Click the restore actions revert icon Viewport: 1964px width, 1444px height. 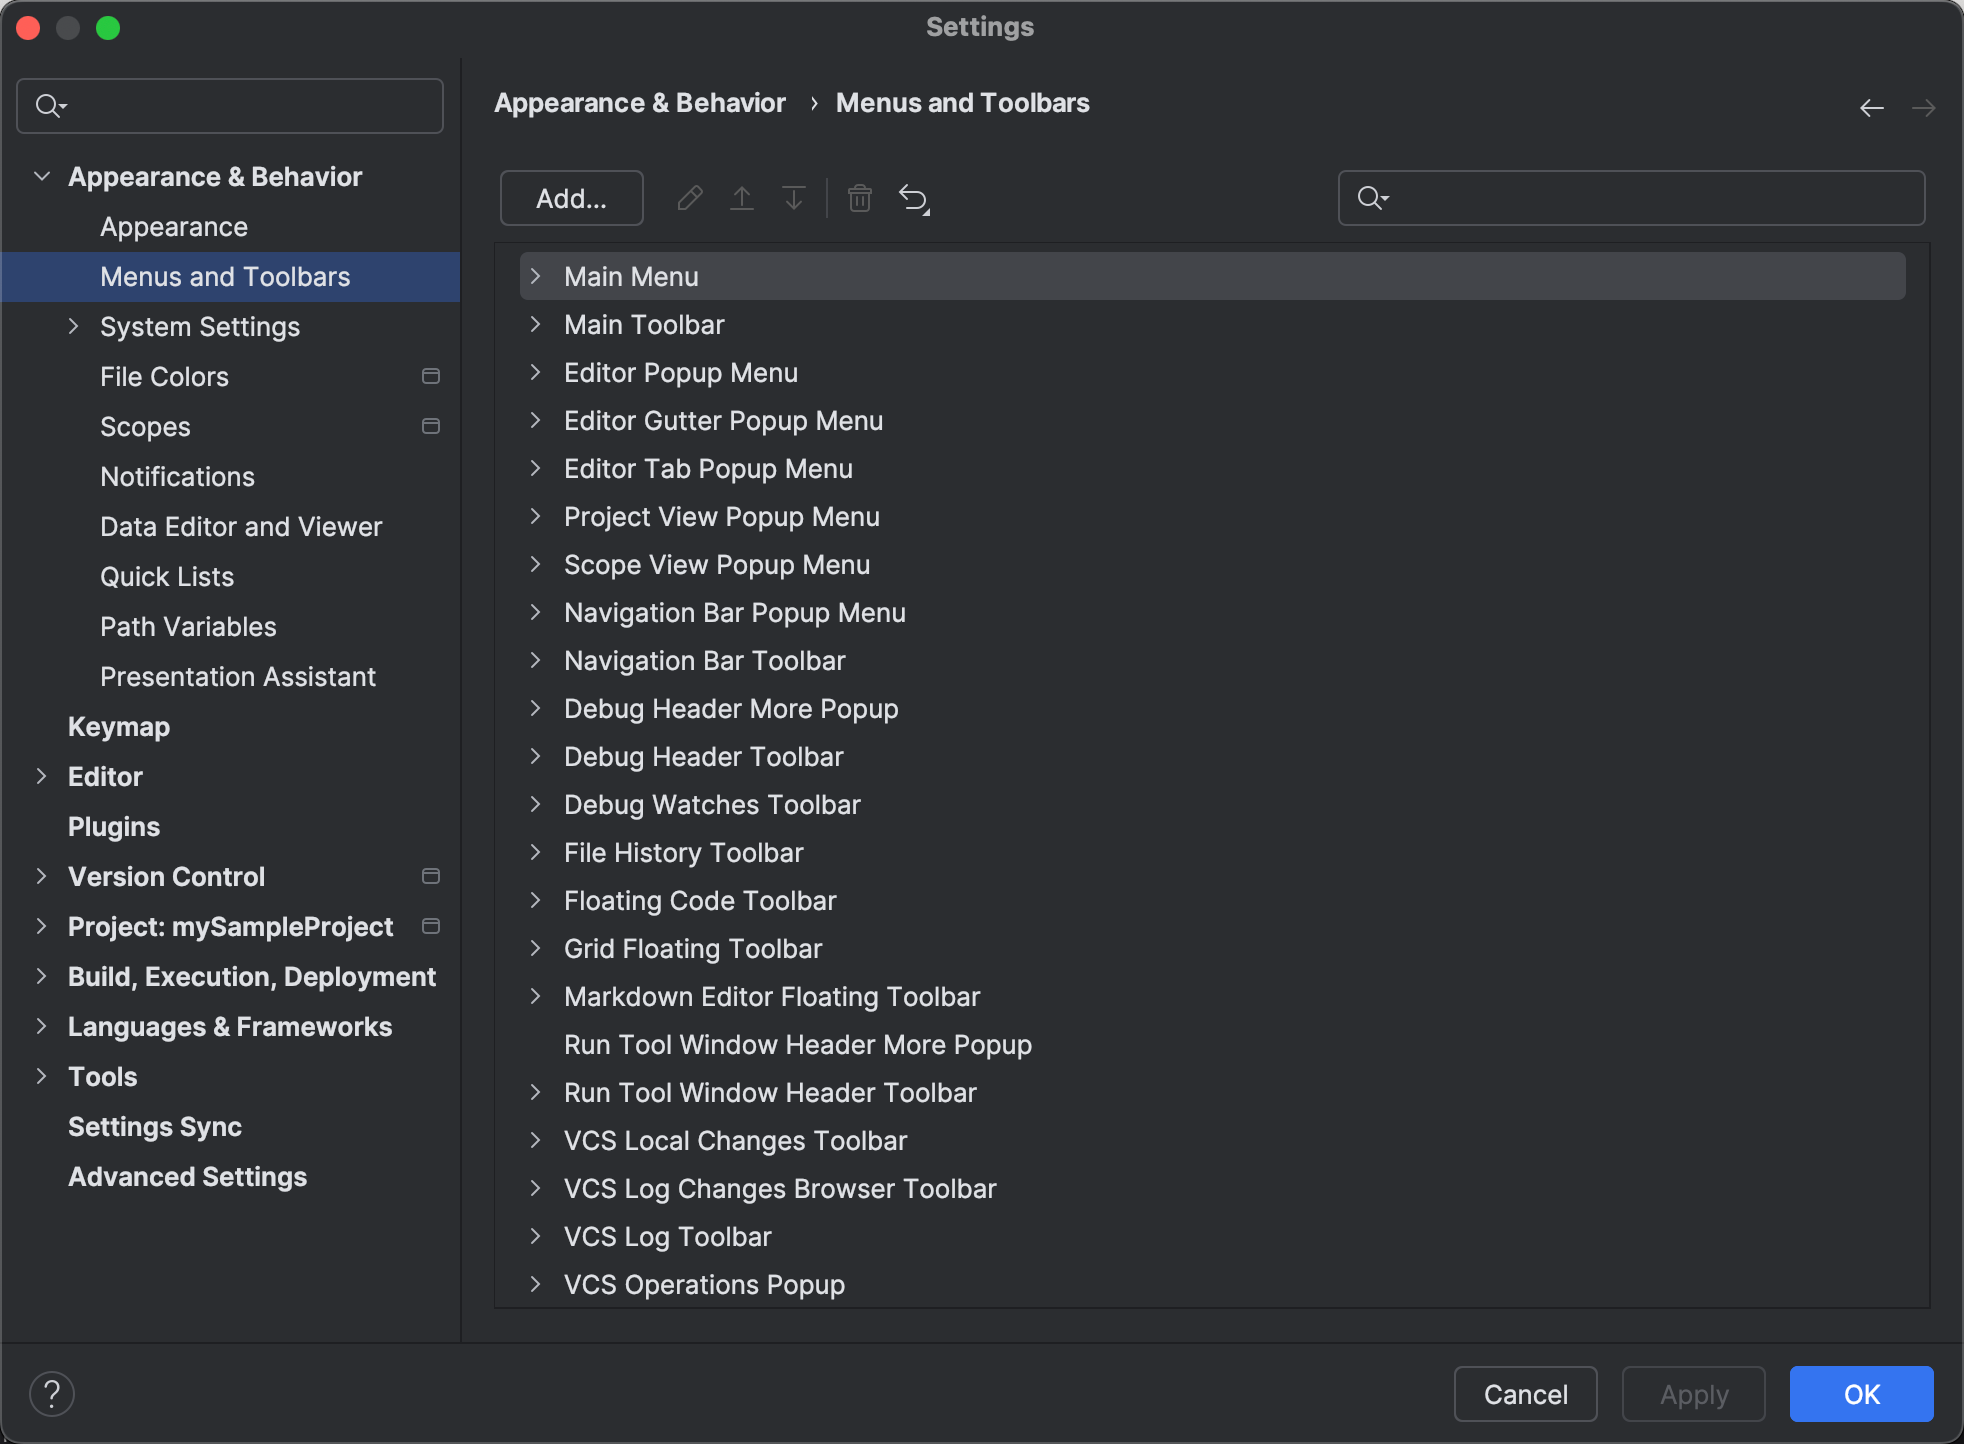913,198
